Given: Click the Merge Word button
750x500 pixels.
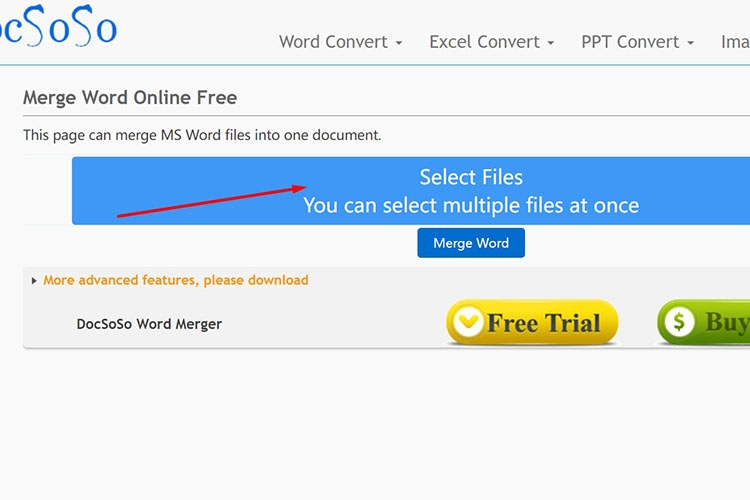Looking at the screenshot, I should [x=471, y=243].
